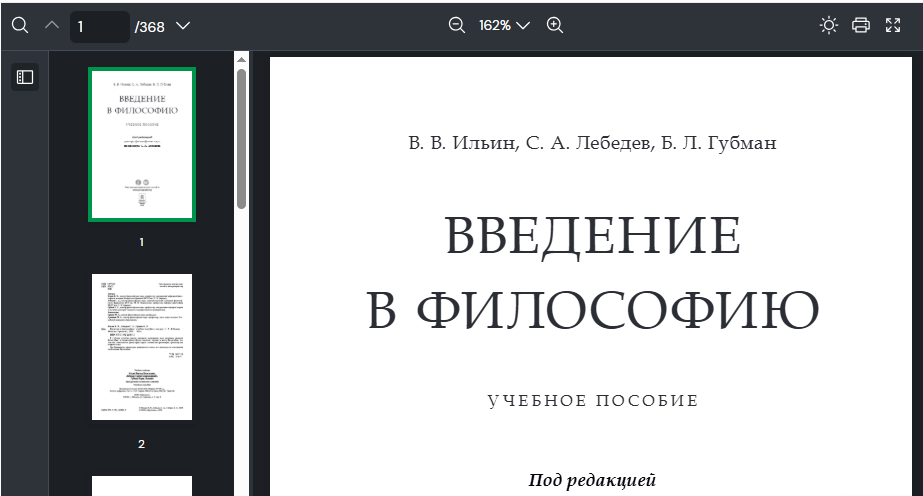Print the document with the printer icon

pyautogui.click(x=861, y=25)
